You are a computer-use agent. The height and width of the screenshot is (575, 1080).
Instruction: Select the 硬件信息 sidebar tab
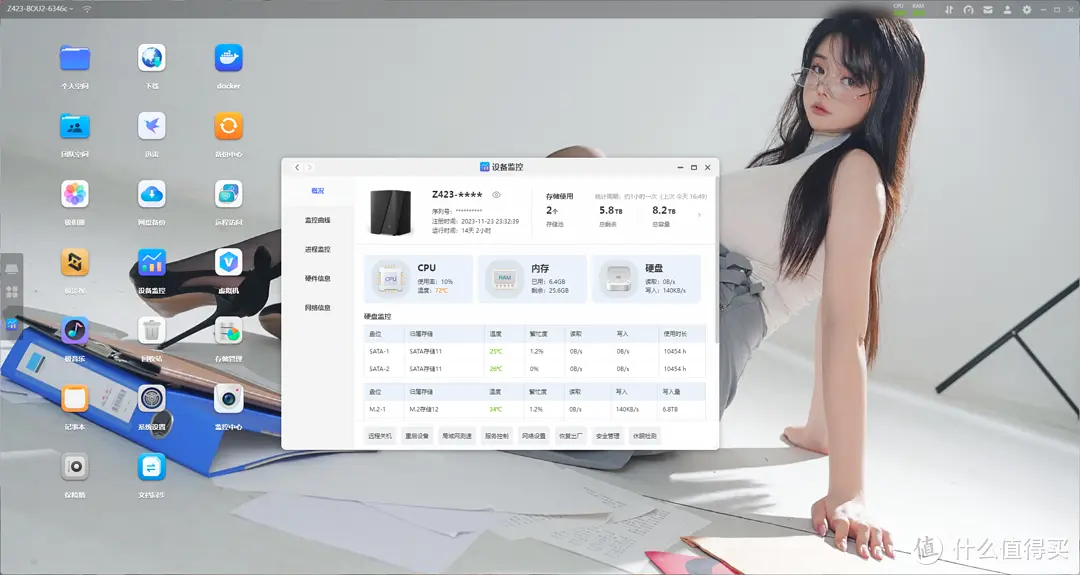(x=317, y=278)
